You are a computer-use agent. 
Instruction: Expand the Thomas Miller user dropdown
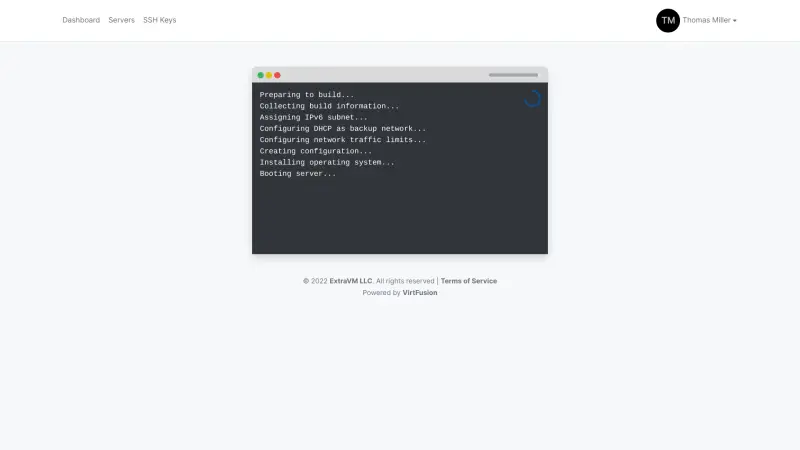tap(709, 20)
